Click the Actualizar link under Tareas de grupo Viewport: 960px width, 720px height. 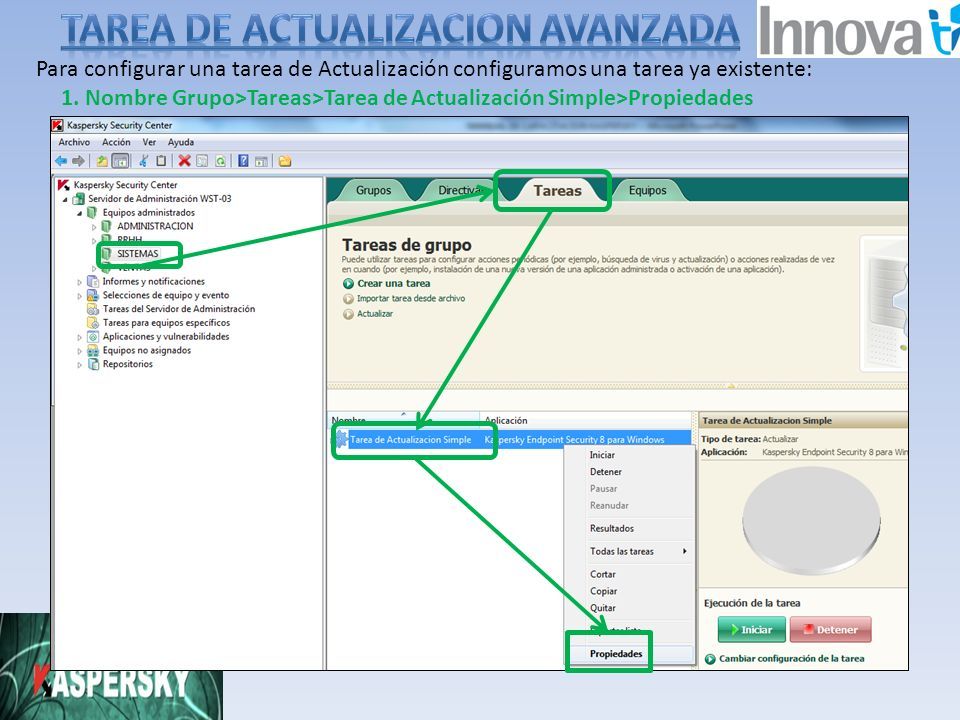tap(375, 314)
